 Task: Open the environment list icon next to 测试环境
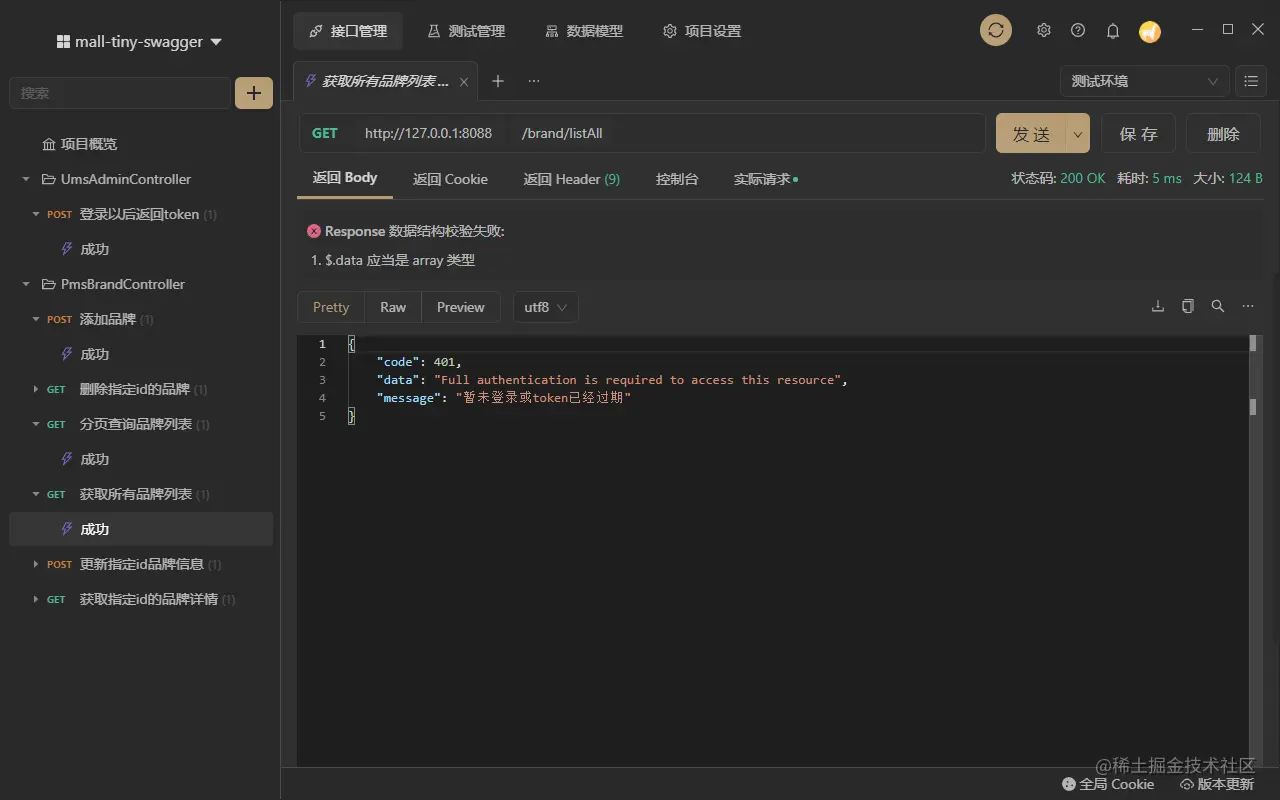1251,81
